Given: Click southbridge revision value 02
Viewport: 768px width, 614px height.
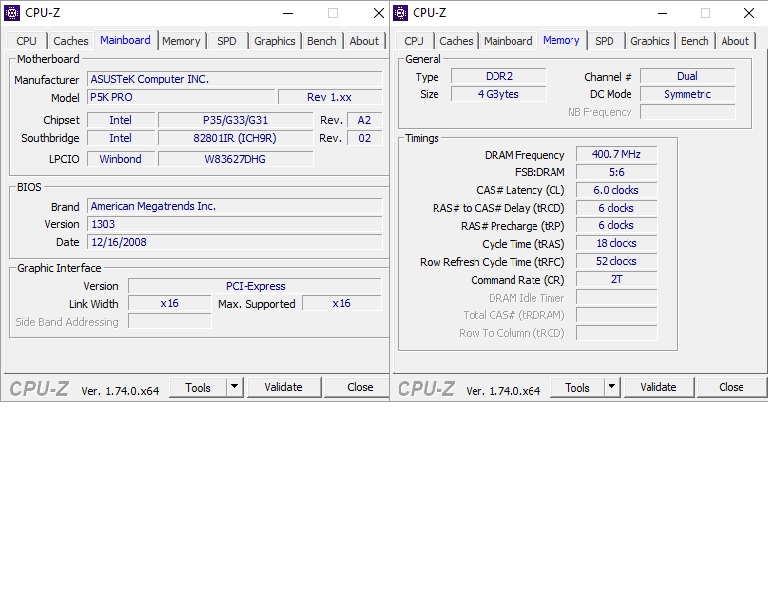Looking at the screenshot, I should click(x=364, y=138).
